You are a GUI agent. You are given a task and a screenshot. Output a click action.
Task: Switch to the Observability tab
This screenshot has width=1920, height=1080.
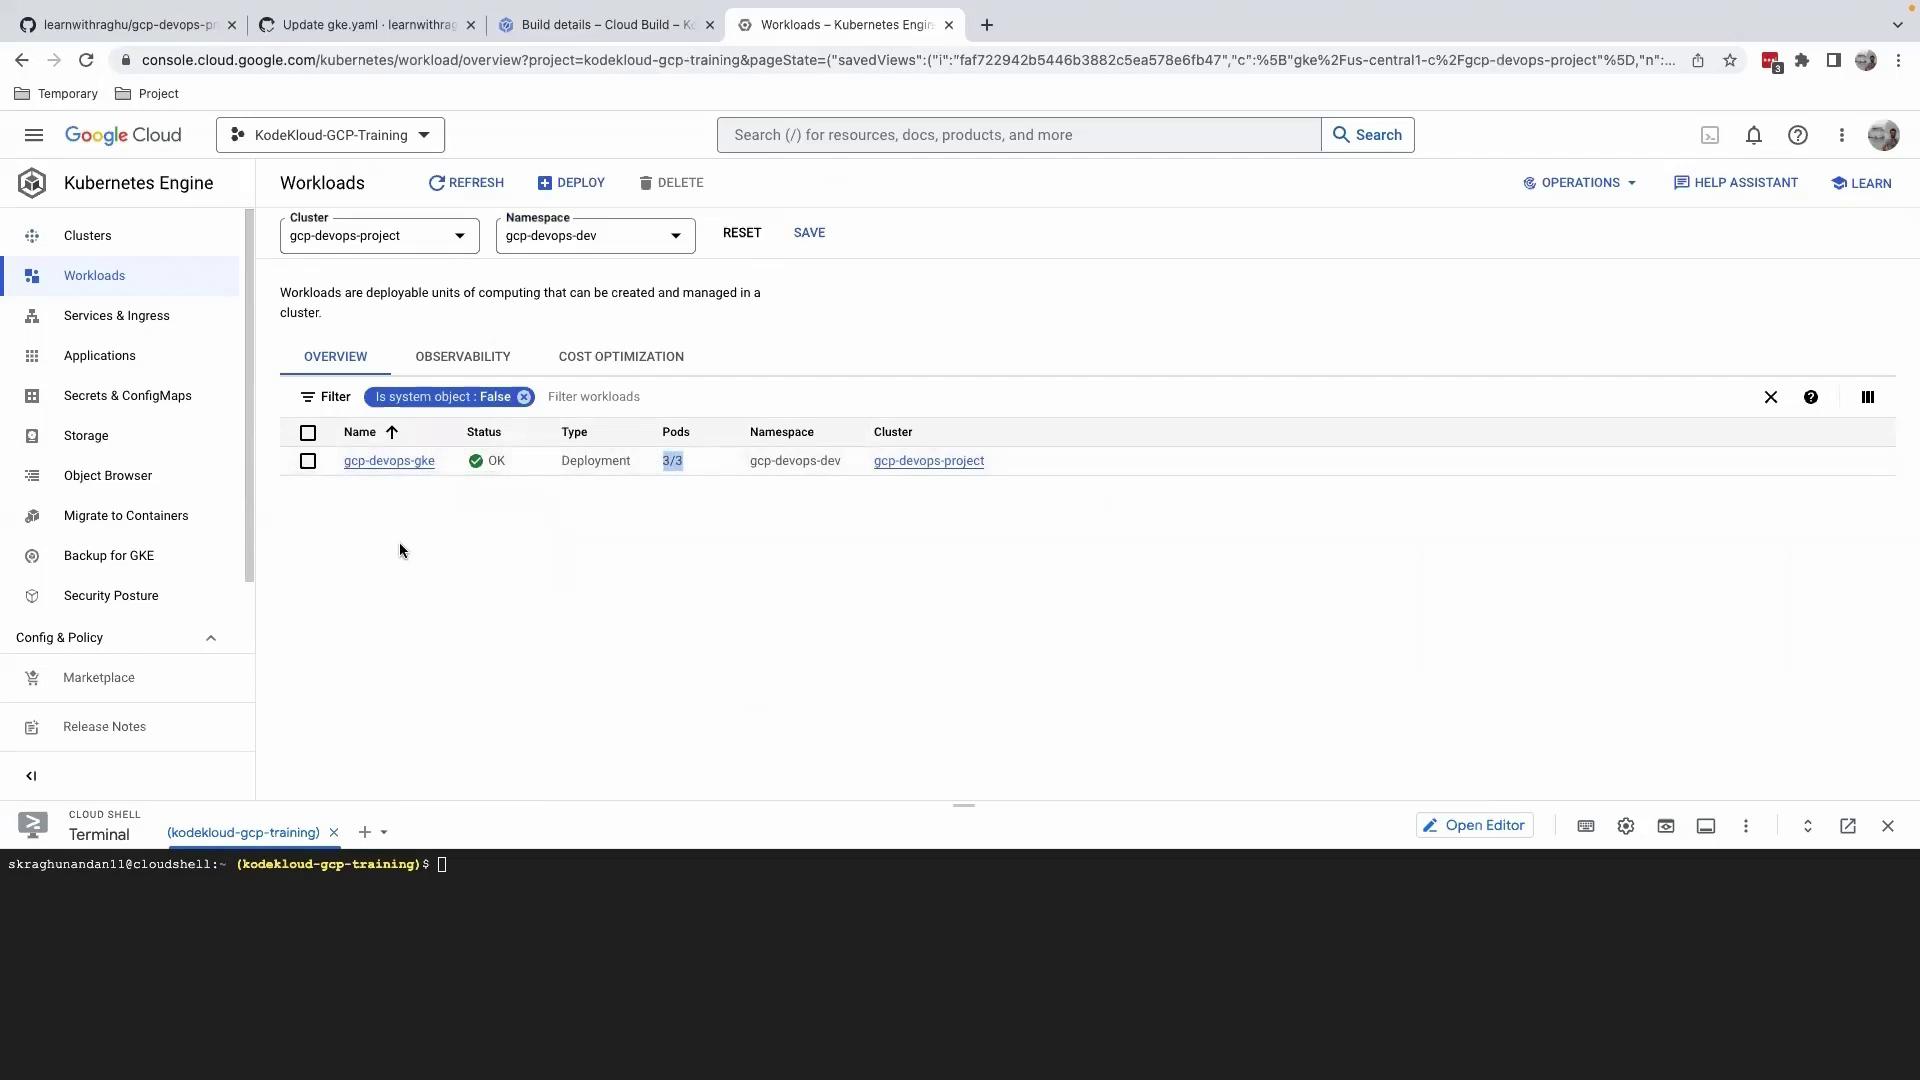click(463, 357)
